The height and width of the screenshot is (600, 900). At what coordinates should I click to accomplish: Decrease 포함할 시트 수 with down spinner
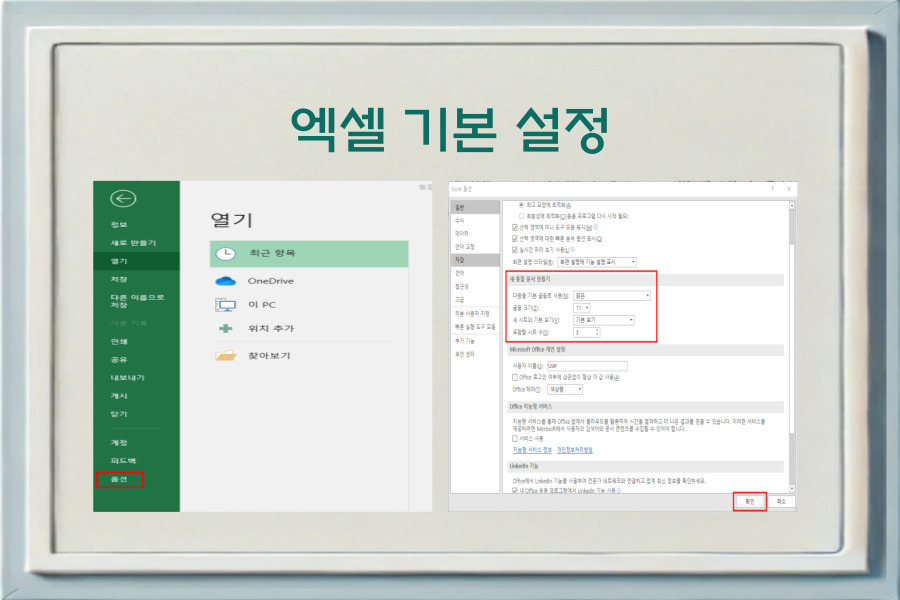click(x=598, y=334)
